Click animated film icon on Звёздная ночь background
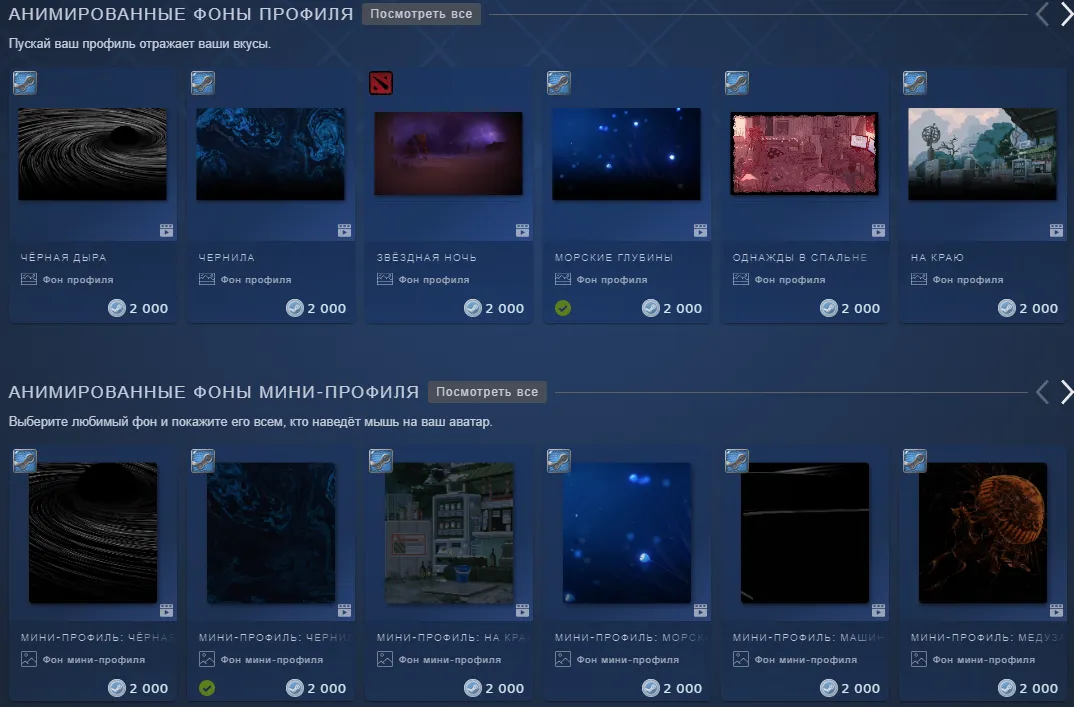The width and height of the screenshot is (1074, 707). (x=523, y=231)
